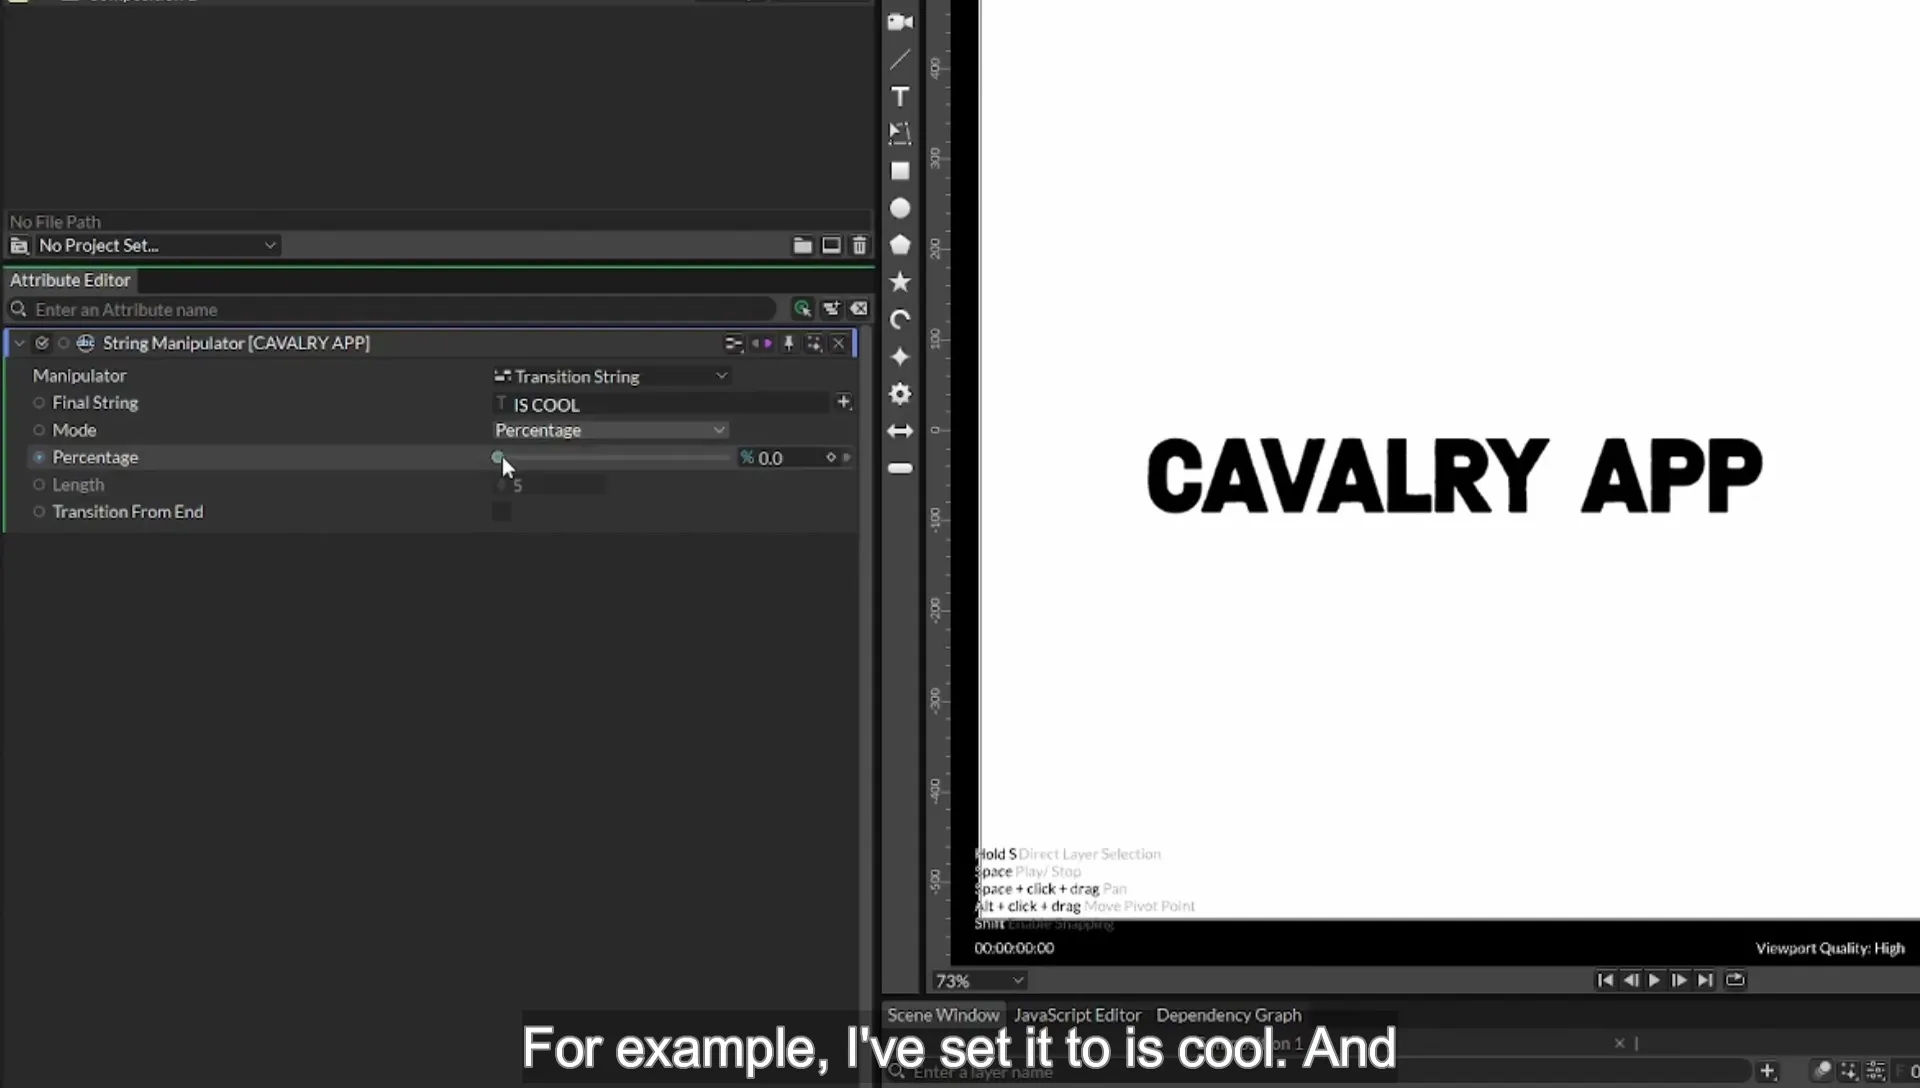1920x1088 pixels.
Task: Click the Percentage slider track
Action: click(x=613, y=457)
